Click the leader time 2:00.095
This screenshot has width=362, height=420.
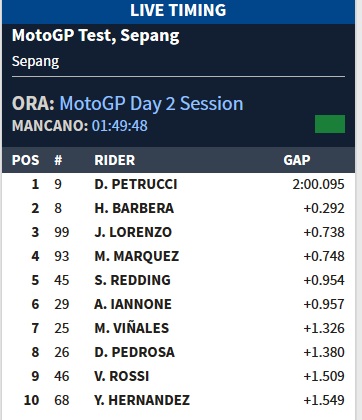(x=318, y=184)
